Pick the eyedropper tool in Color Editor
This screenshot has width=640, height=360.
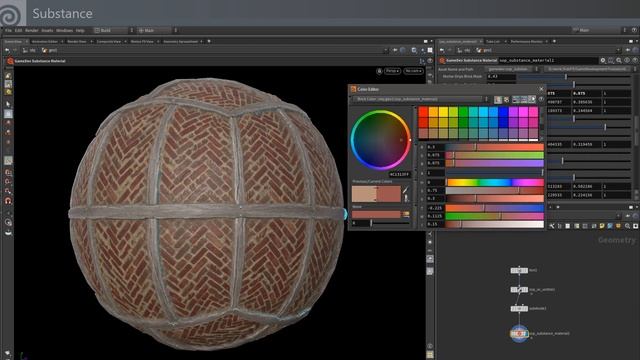(x=406, y=191)
